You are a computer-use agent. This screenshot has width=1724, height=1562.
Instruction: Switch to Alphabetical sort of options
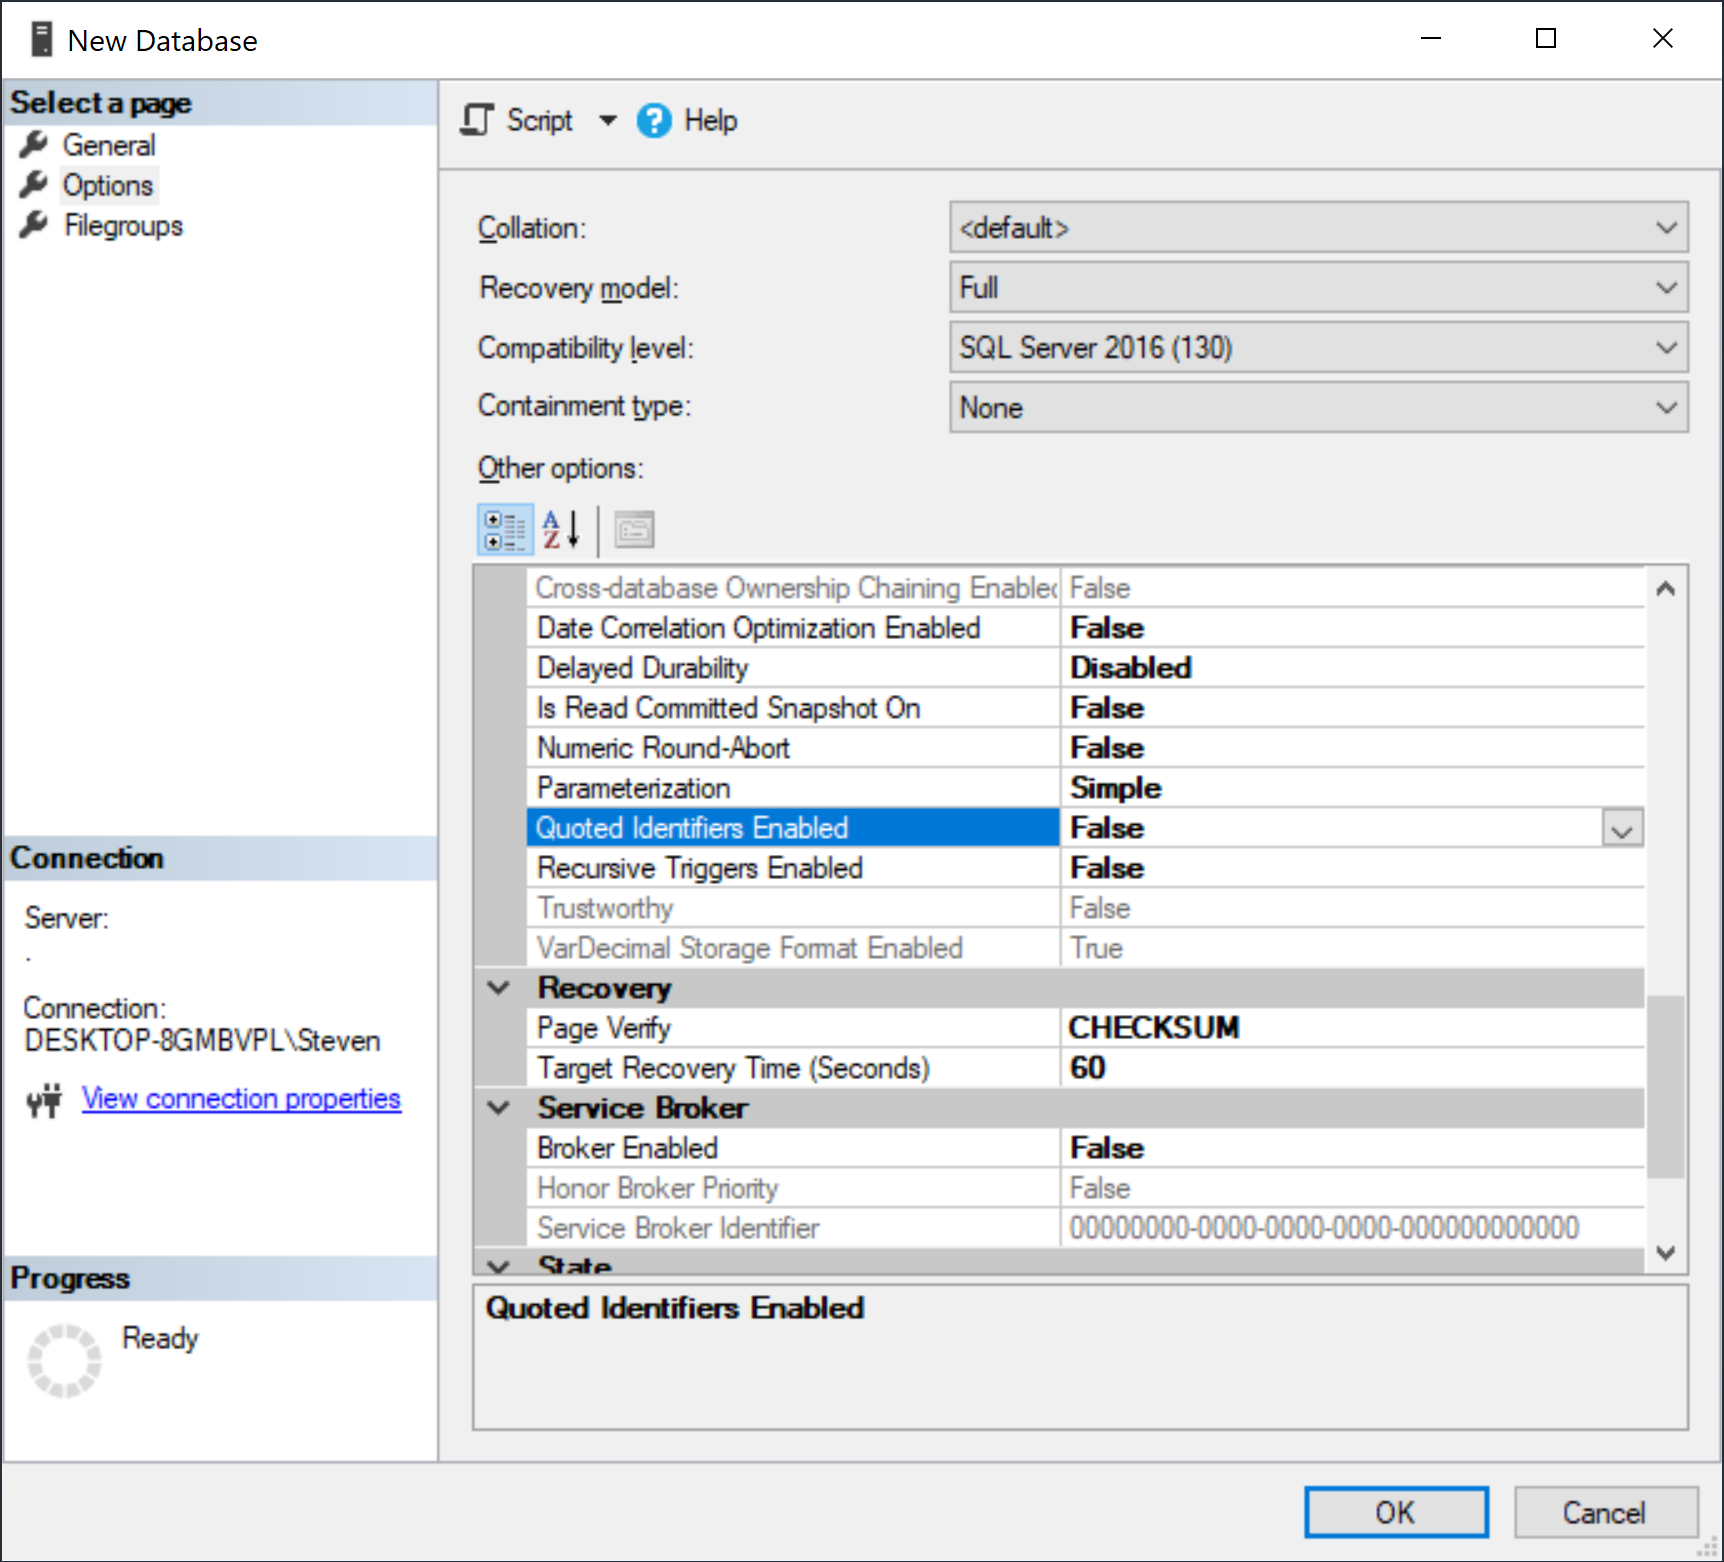[x=561, y=529]
